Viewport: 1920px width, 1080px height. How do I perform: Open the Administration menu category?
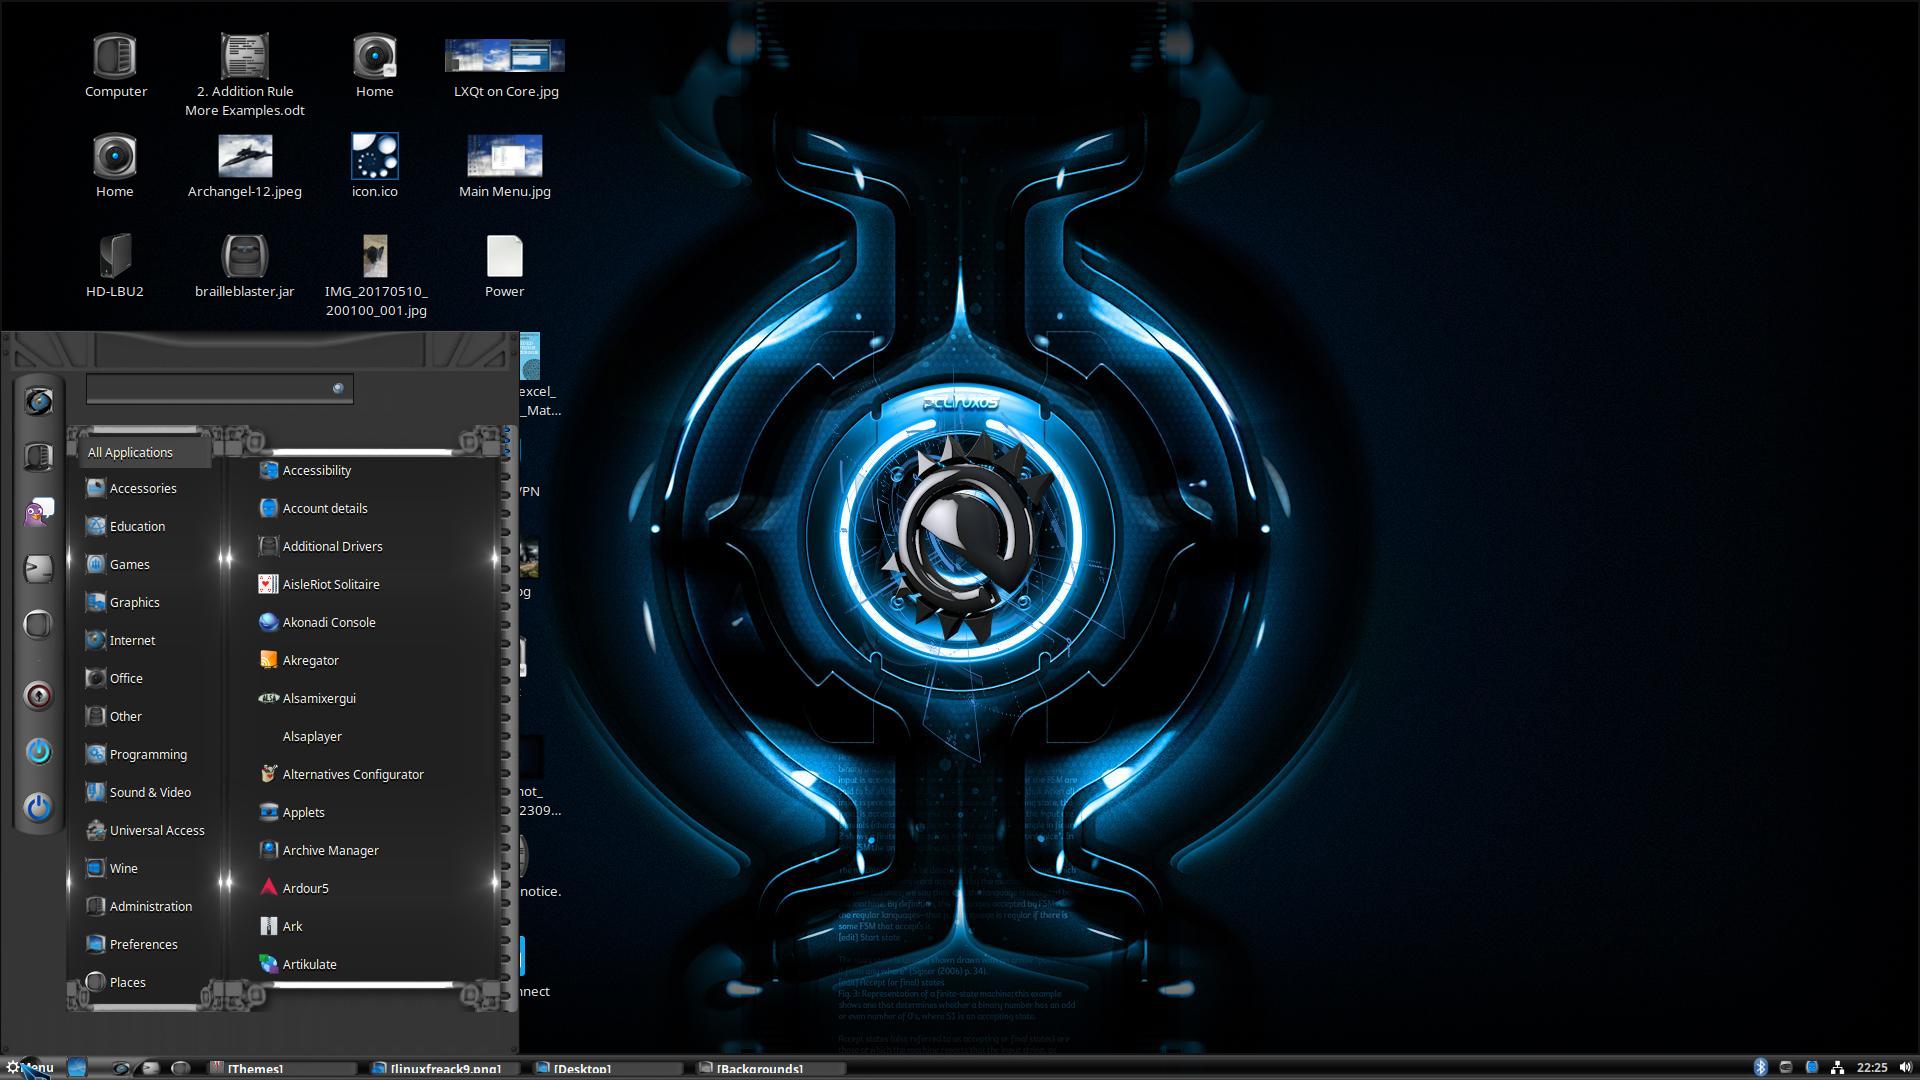[x=150, y=906]
